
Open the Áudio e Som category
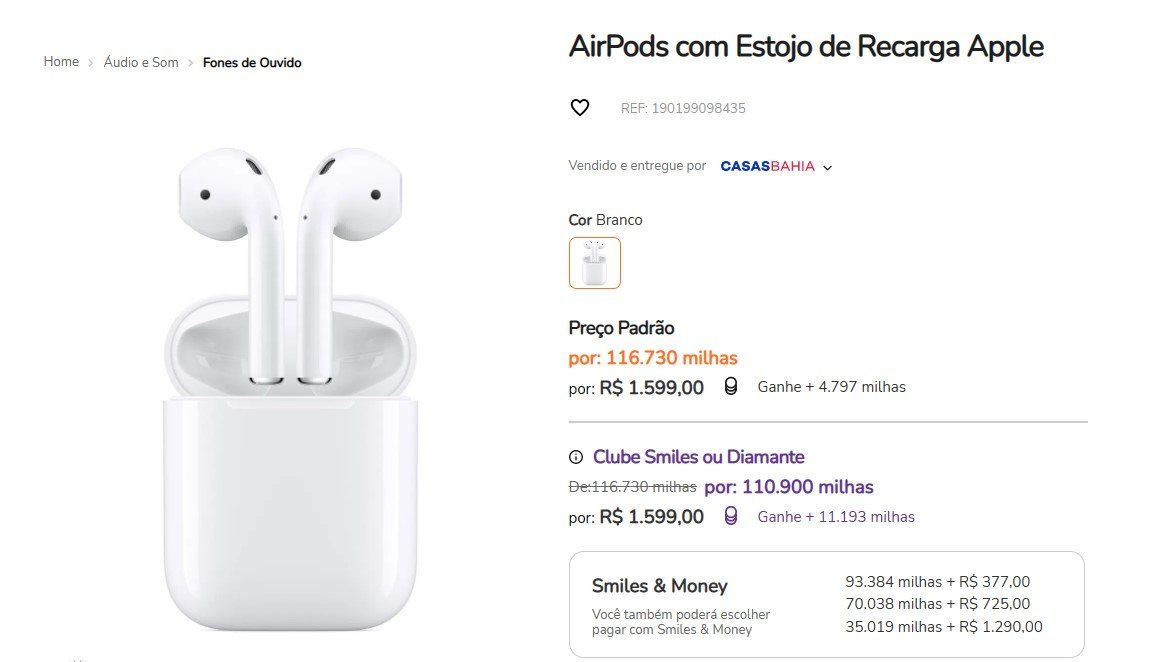pos(141,63)
